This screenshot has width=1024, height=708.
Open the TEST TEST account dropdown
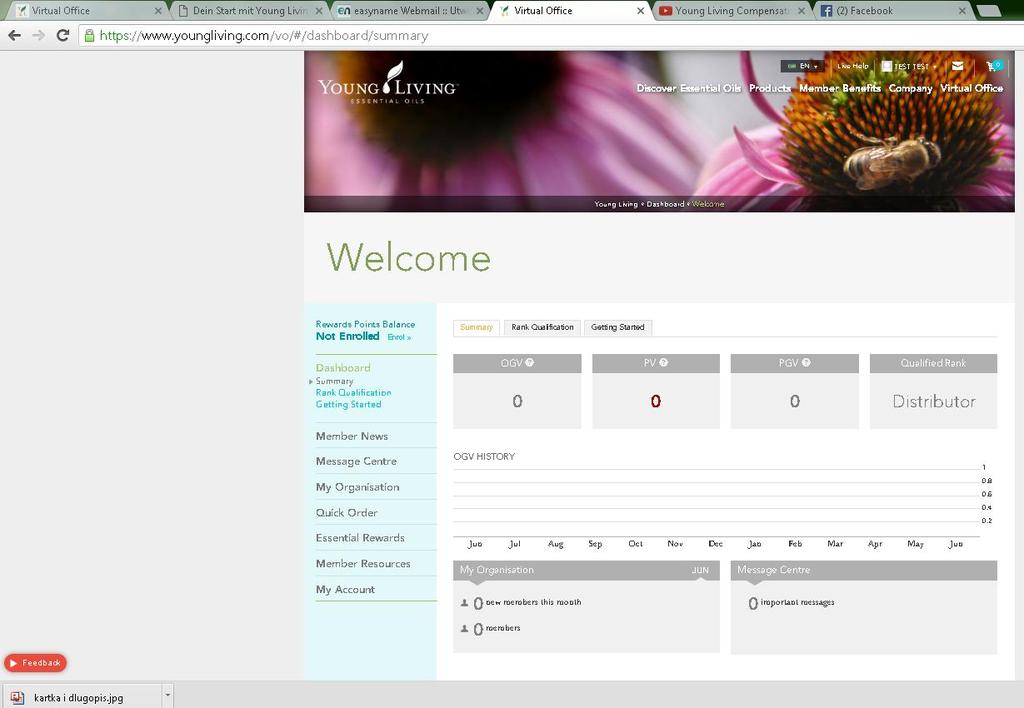(909, 66)
